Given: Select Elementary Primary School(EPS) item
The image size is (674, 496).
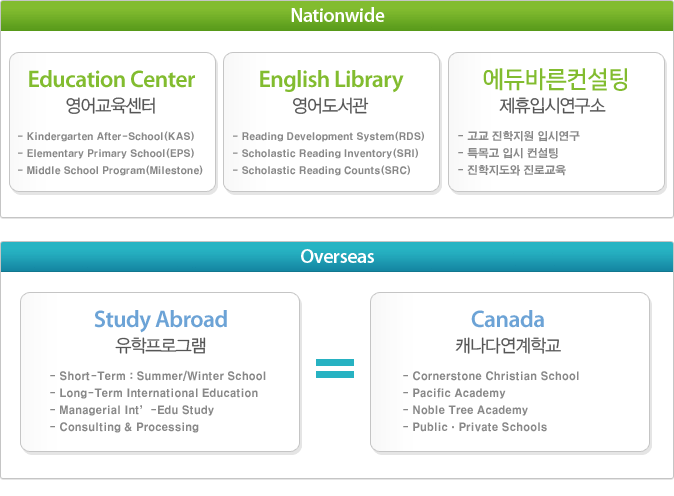Looking at the screenshot, I should click(x=111, y=153).
